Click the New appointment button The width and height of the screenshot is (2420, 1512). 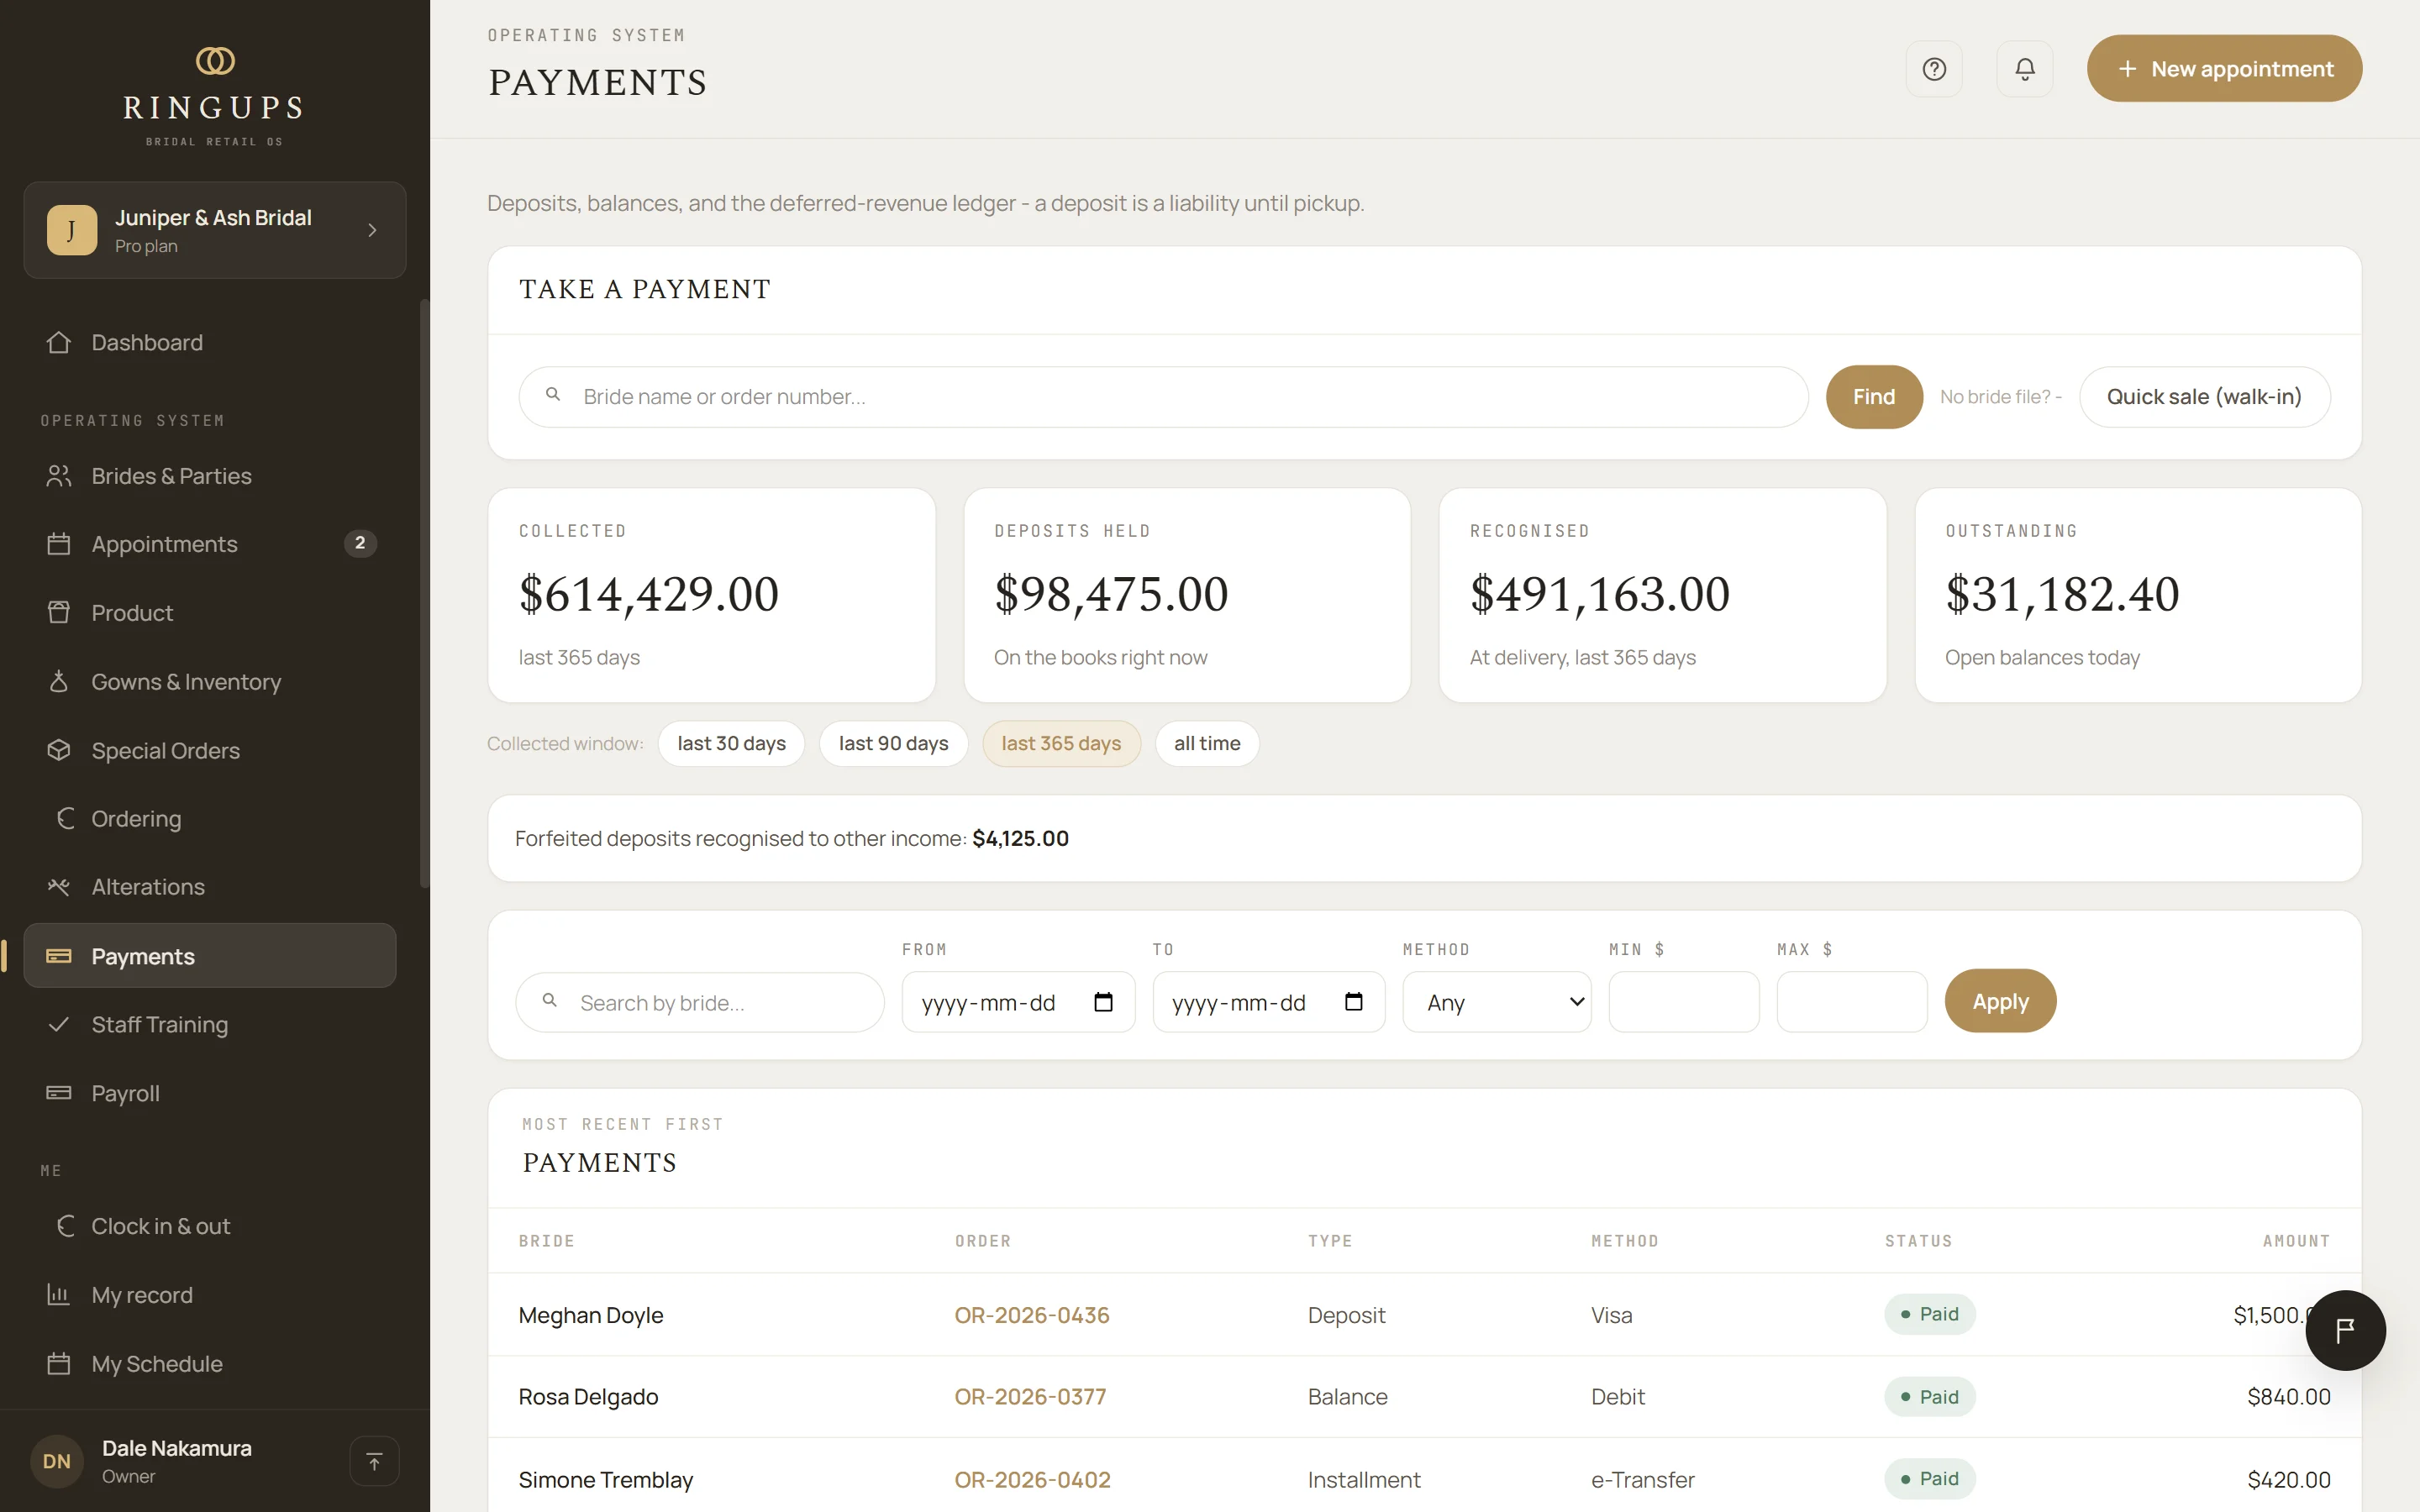pos(2224,69)
